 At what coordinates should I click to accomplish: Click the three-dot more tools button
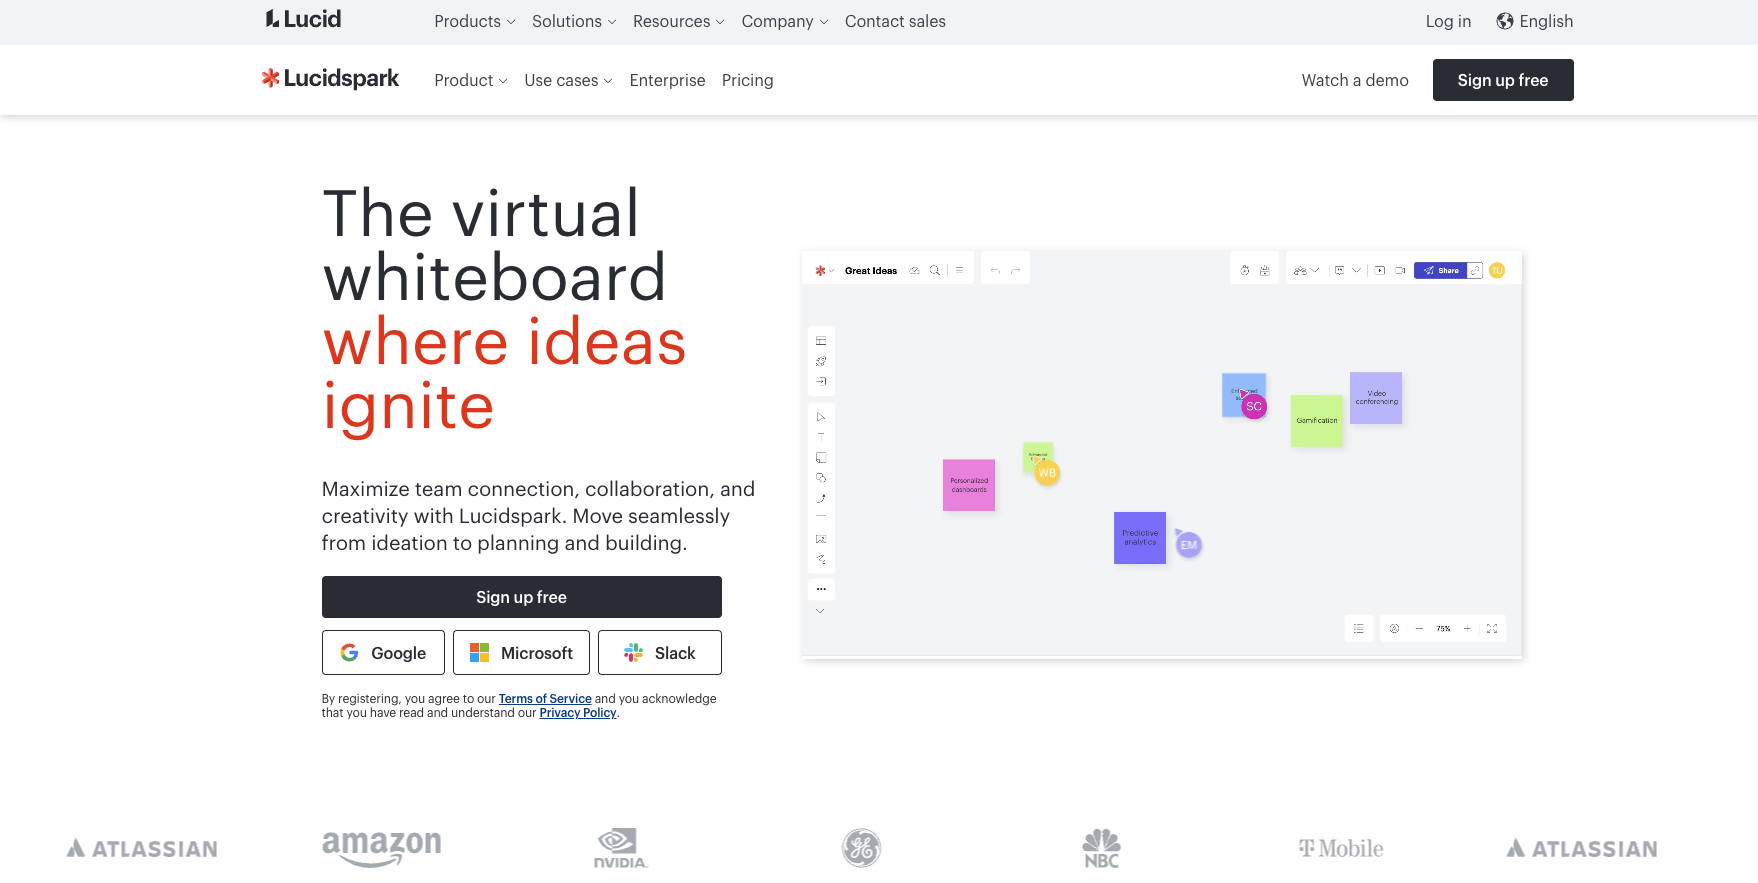point(821,589)
